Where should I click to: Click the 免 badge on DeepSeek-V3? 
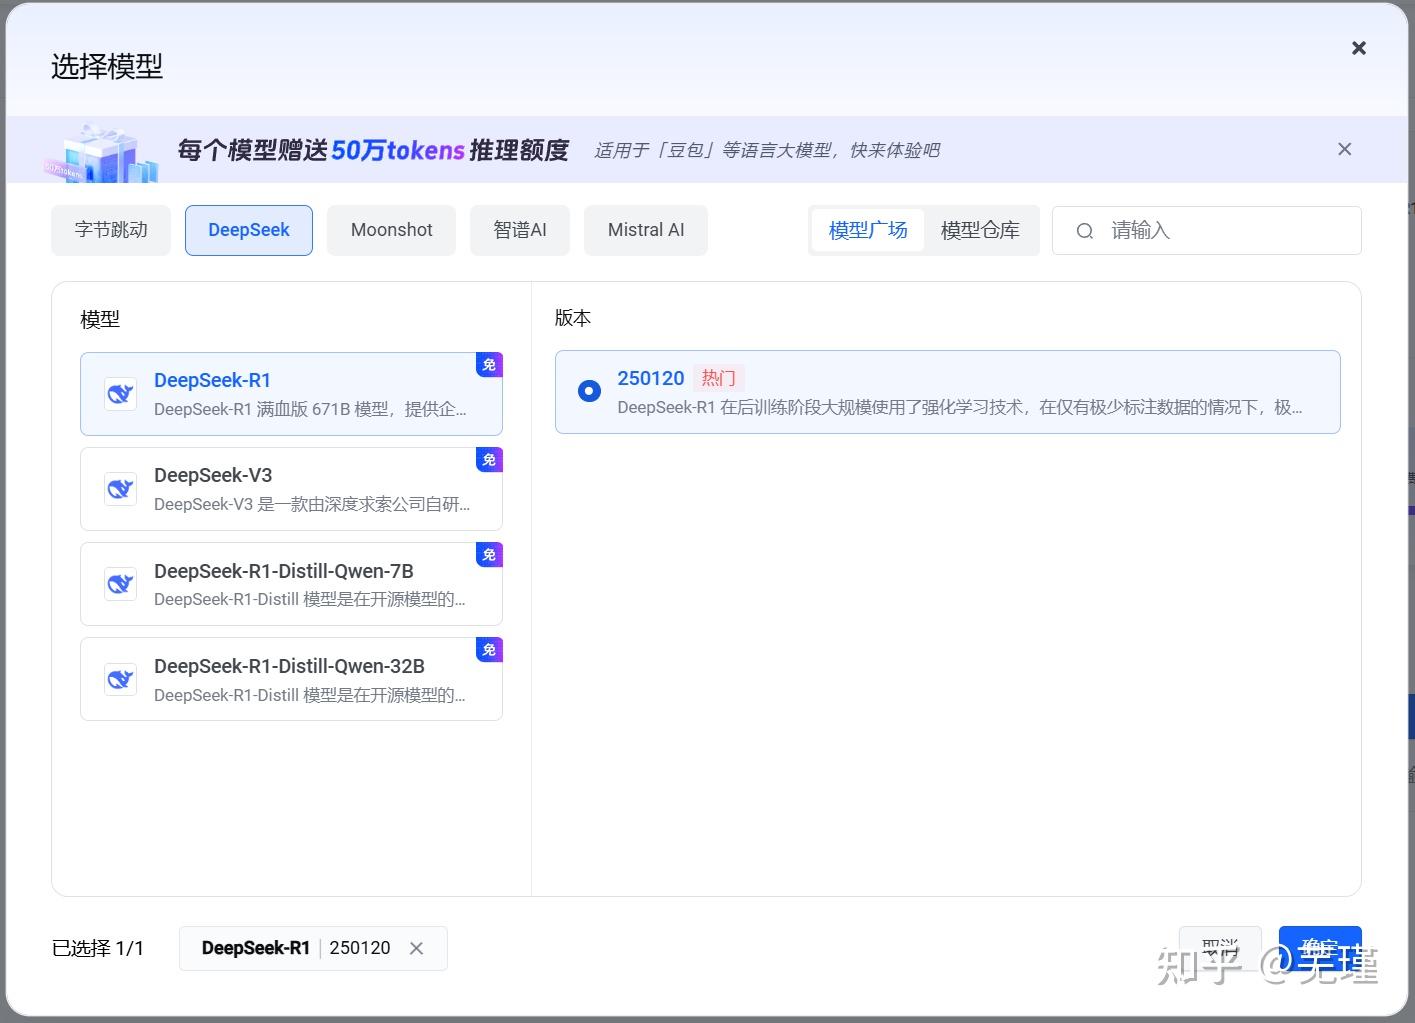tap(489, 460)
